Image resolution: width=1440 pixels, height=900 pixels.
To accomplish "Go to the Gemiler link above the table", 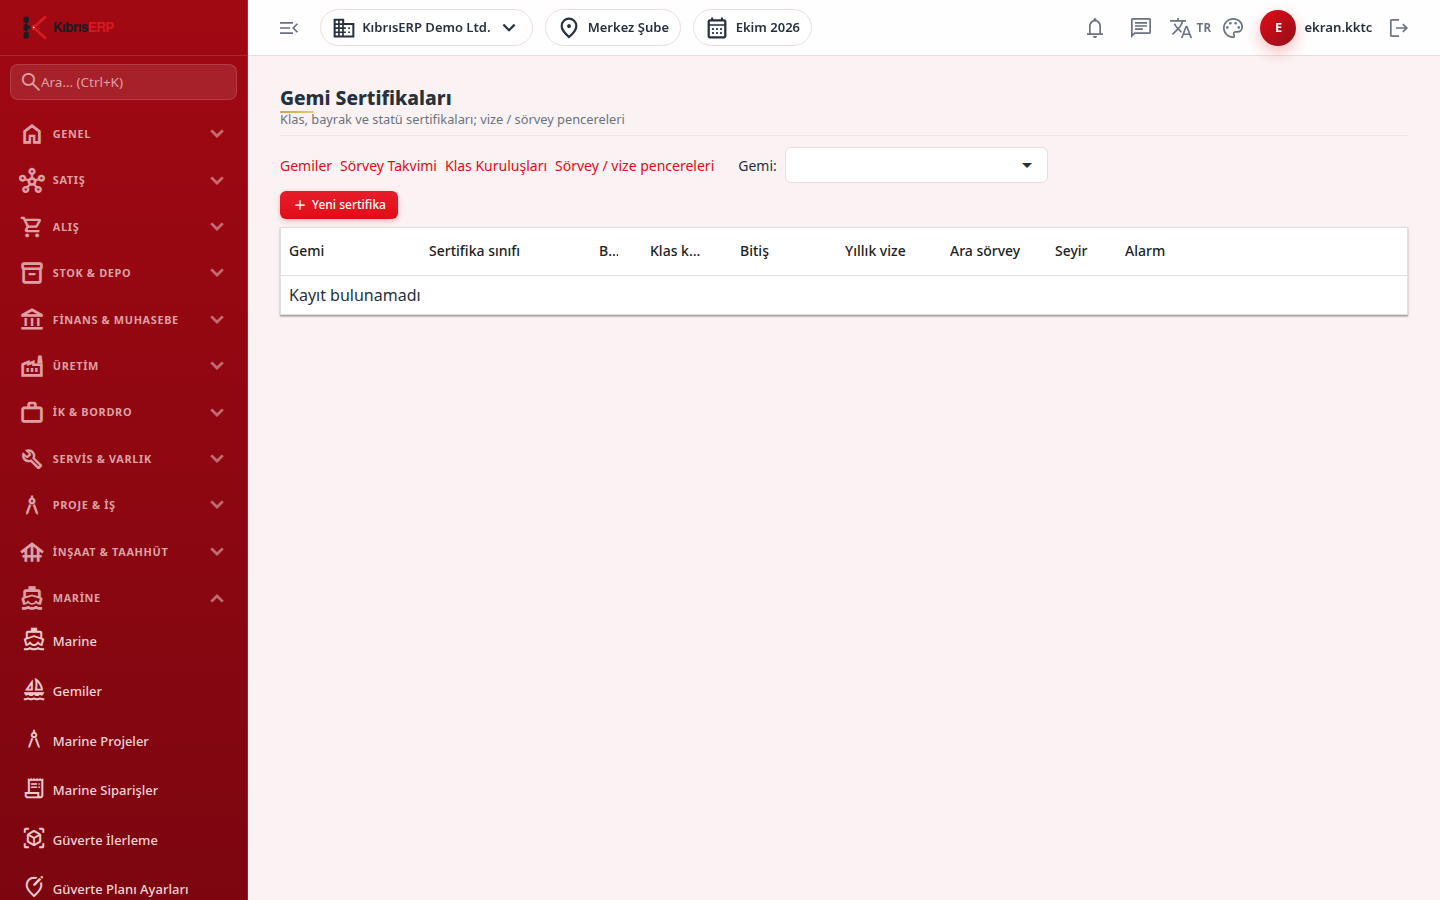I will (x=306, y=166).
